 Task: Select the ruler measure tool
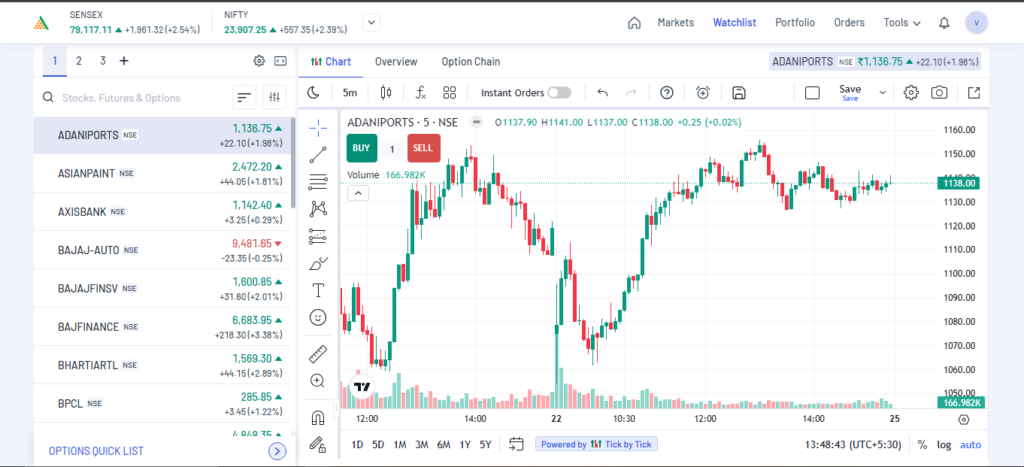[x=318, y=353]
